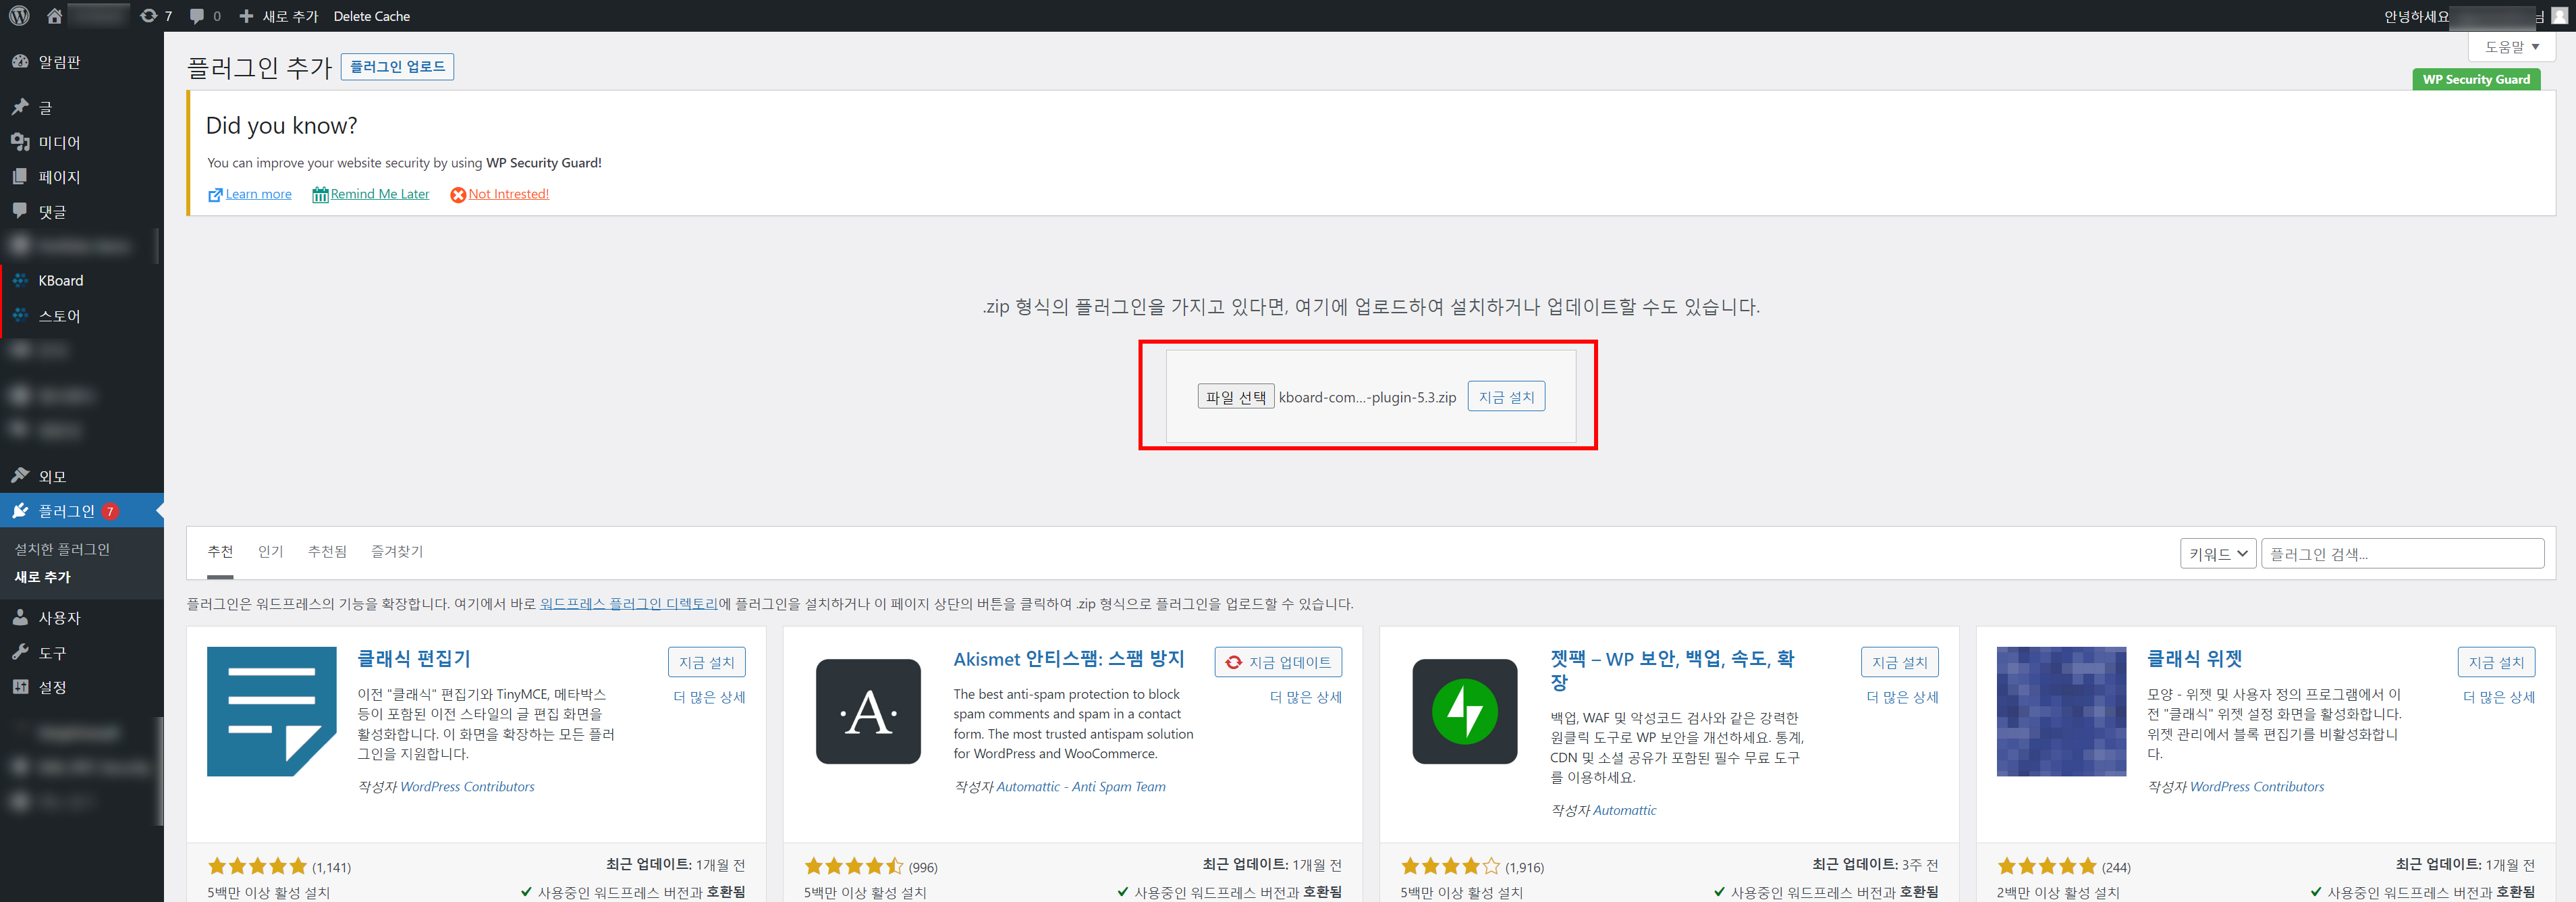Expand the 도움말 help dropdown

click(2511, 47)
